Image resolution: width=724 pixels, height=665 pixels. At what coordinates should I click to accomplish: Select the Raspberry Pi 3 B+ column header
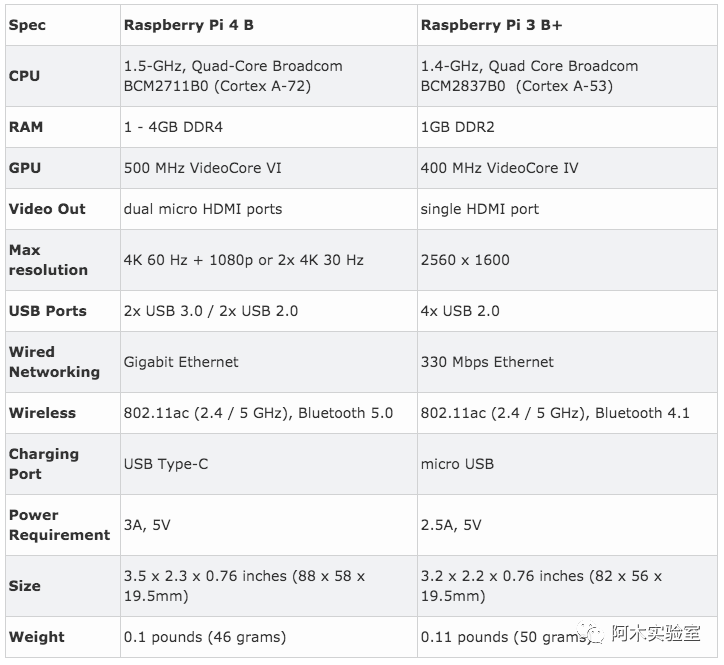(x=491, y=25)
